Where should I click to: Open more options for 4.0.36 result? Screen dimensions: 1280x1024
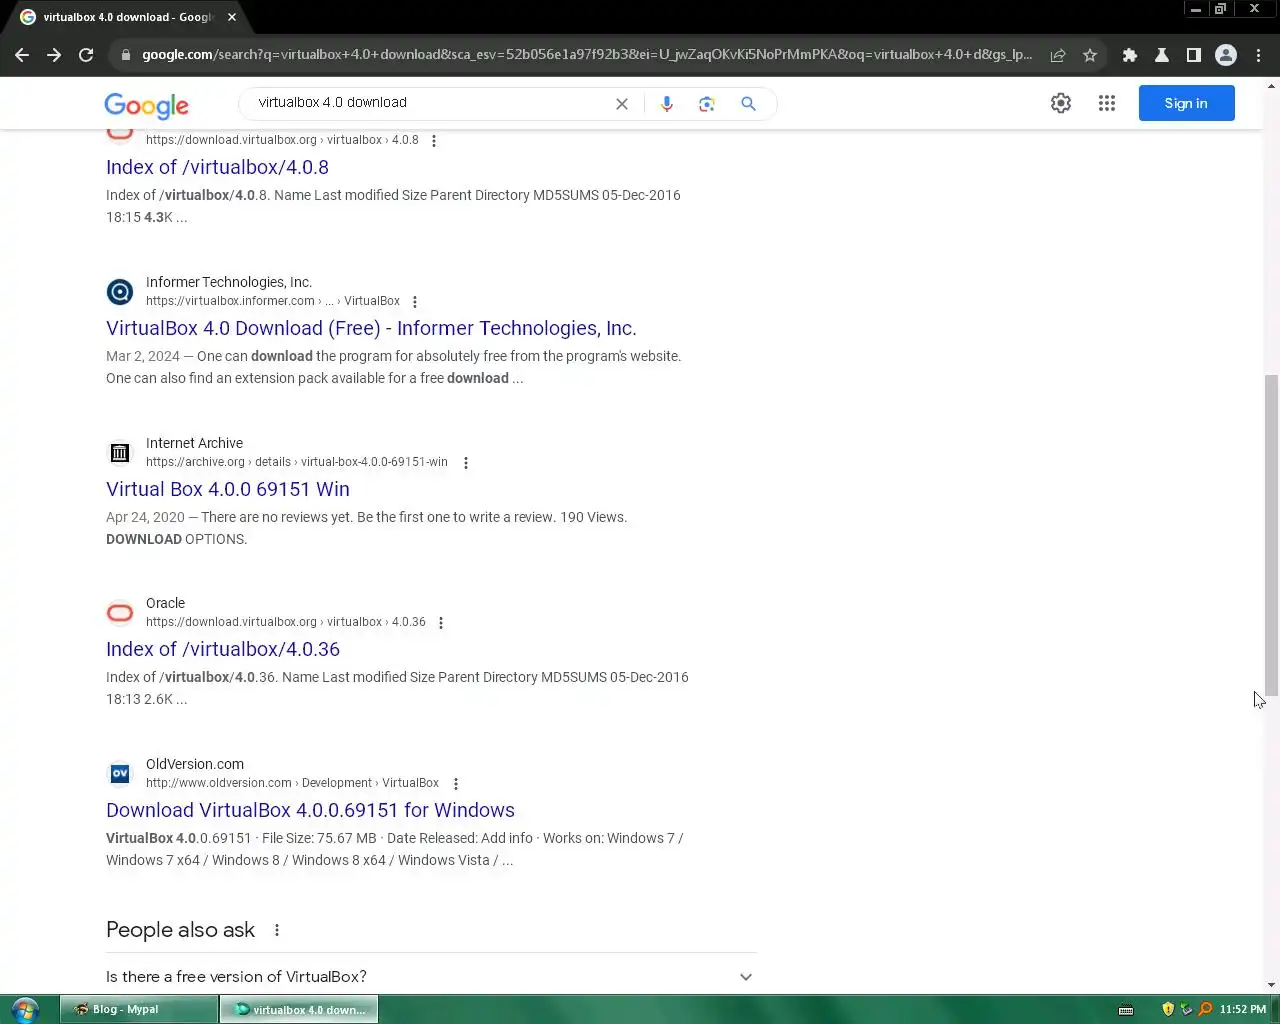(441, 623)
